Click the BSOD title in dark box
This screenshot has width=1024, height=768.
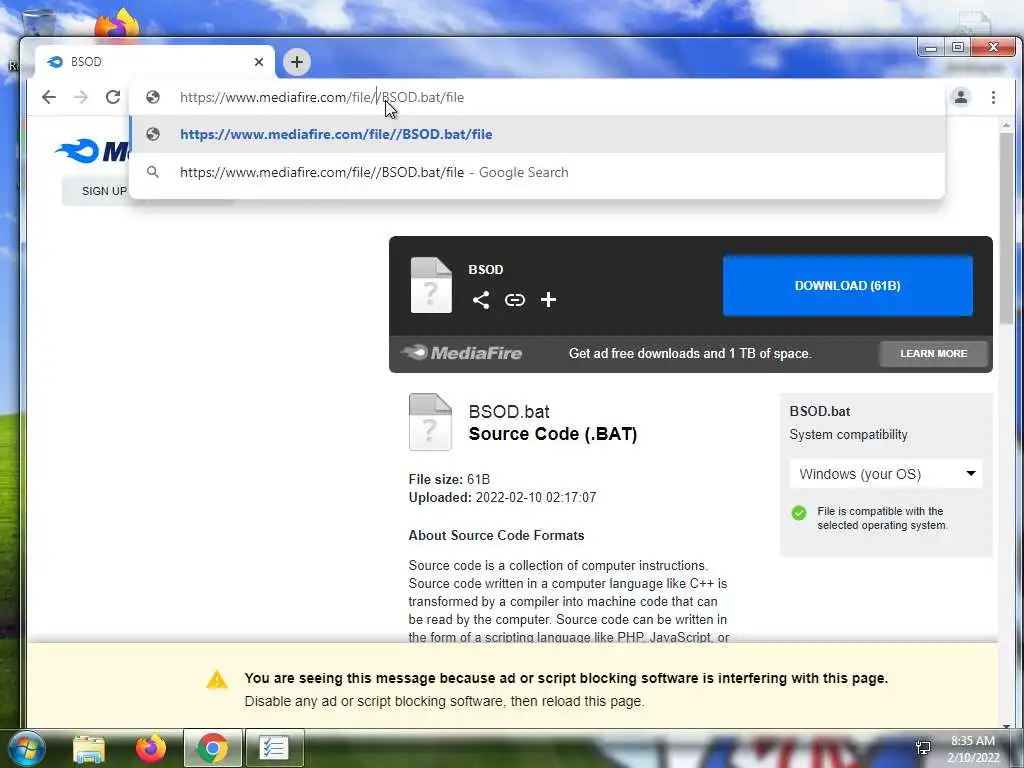(x=486, y=269)
